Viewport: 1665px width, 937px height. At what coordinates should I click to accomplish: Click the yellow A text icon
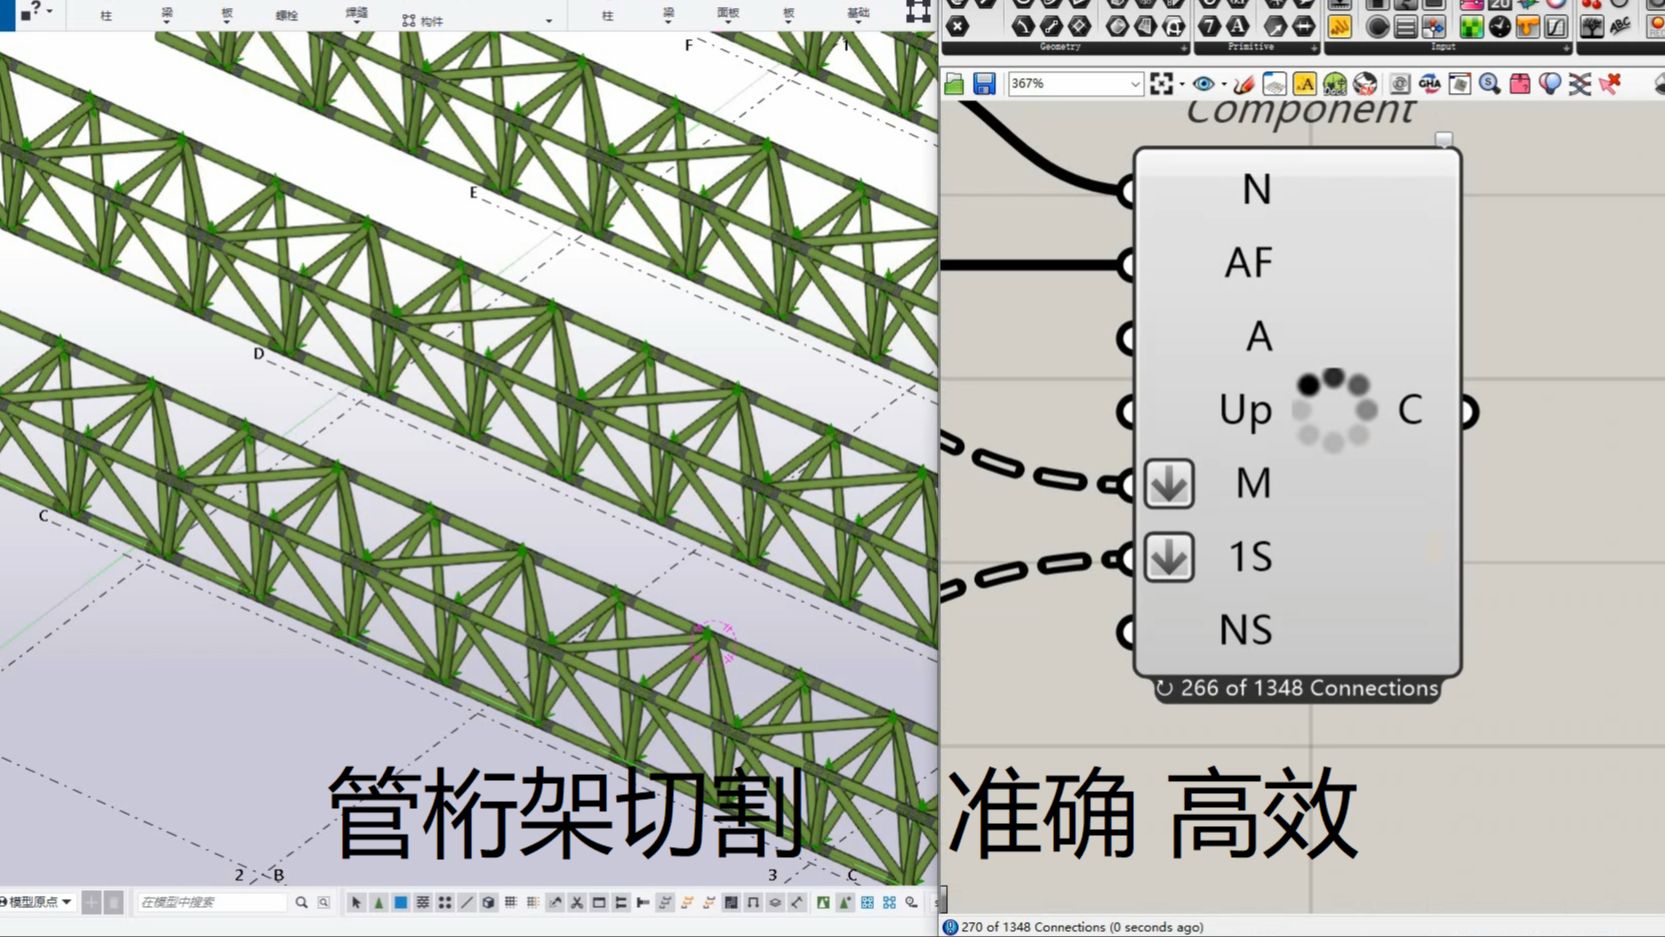click(1304, 84)
